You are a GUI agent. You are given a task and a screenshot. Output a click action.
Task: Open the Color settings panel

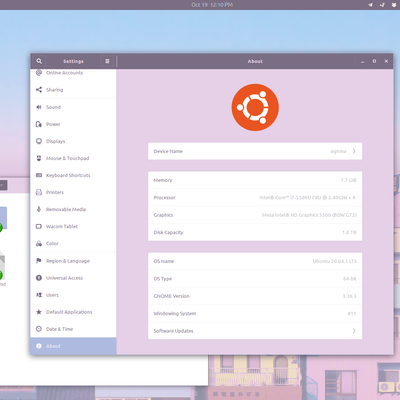click(73, 243)
